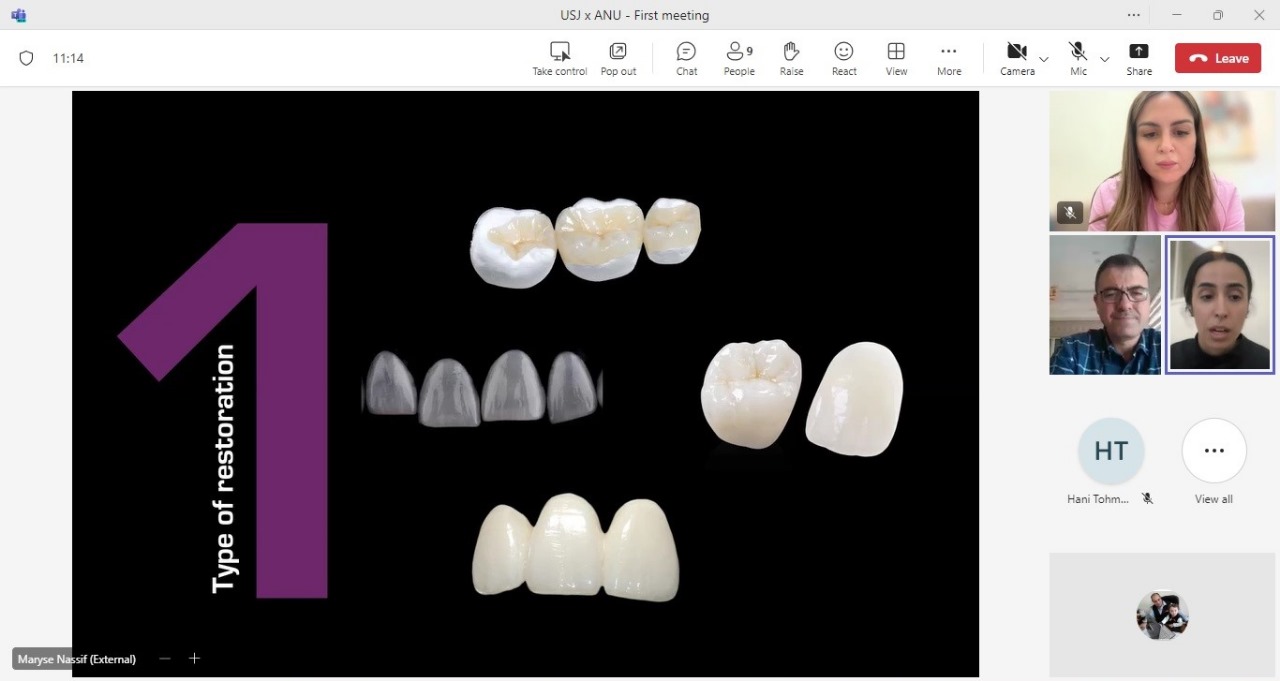Viewport: 1280px width, 681px height.
Task: Expand the Camera options dropdown arrow
Action: point(1044,59)
